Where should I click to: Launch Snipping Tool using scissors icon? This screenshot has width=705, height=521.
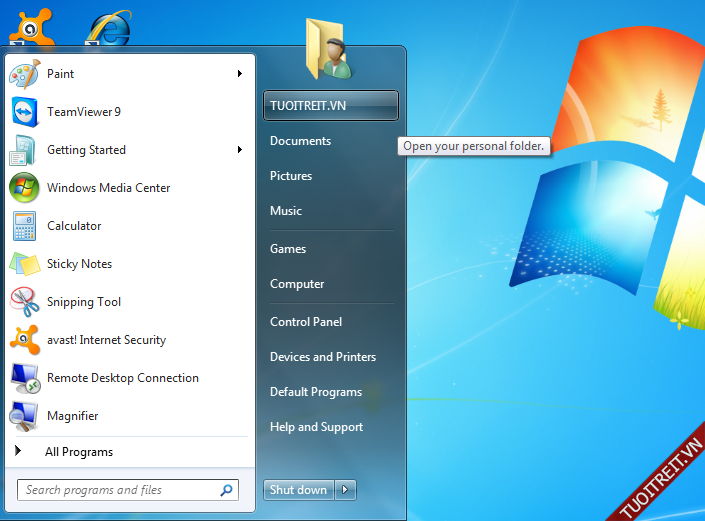click(24, 302)
